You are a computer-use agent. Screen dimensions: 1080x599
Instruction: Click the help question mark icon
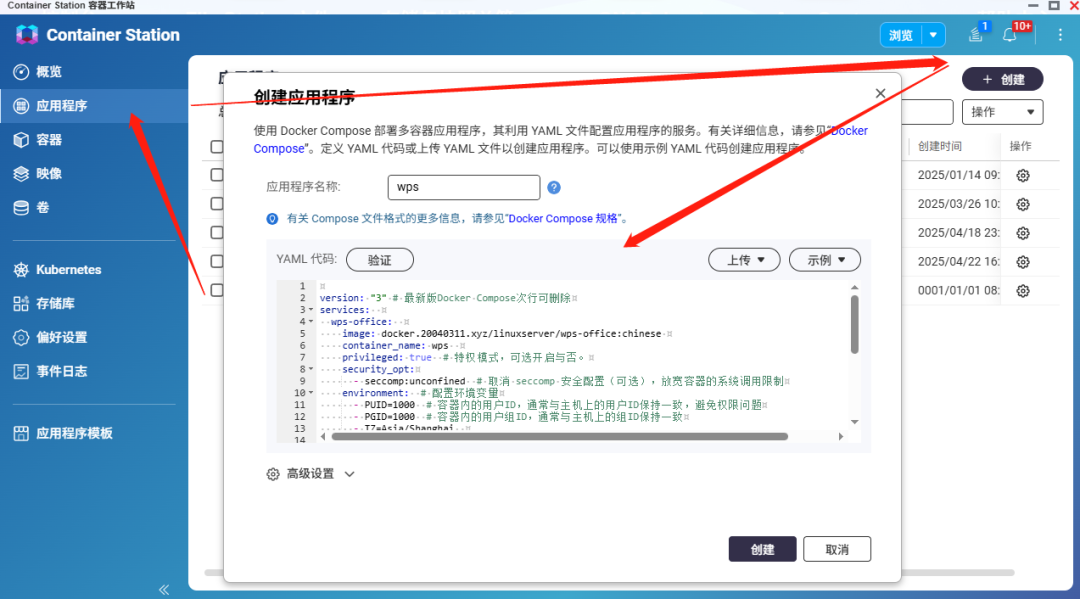(x=554, y=187)
